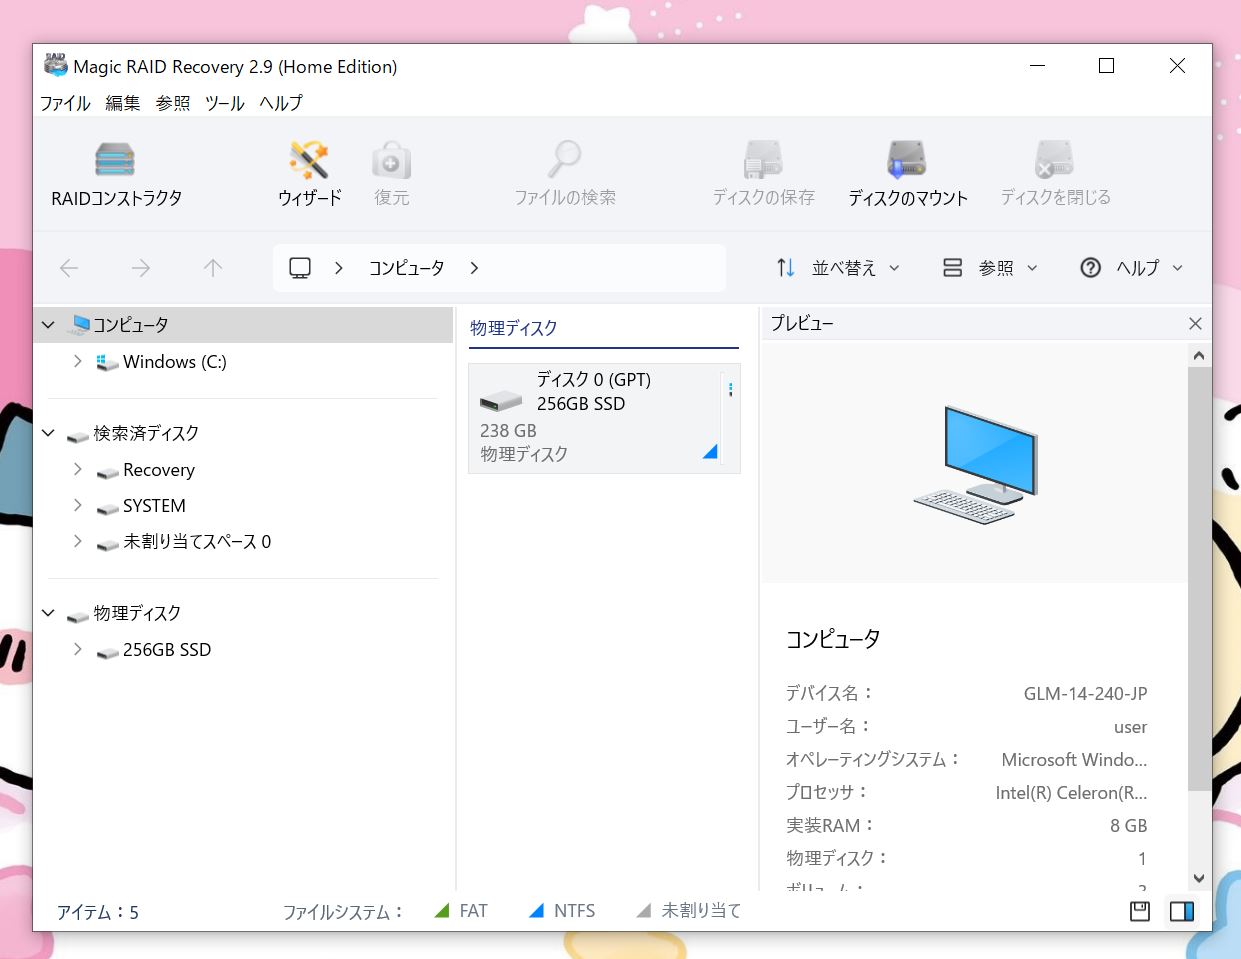This screenshot has height=959, width=1241.
Task: Select 256GB SSD in the tree
Action: (167, 650)
